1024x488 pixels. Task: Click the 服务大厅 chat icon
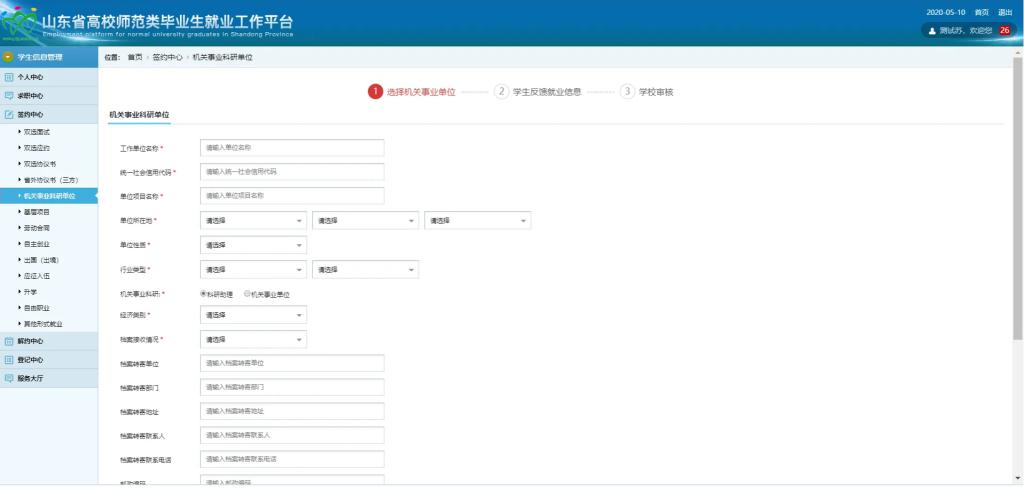click(x=8, y=378)
